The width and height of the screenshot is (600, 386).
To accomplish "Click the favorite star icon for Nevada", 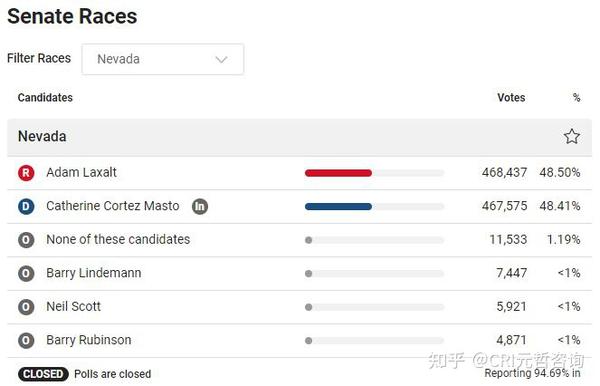I will (x=571, y=137).
